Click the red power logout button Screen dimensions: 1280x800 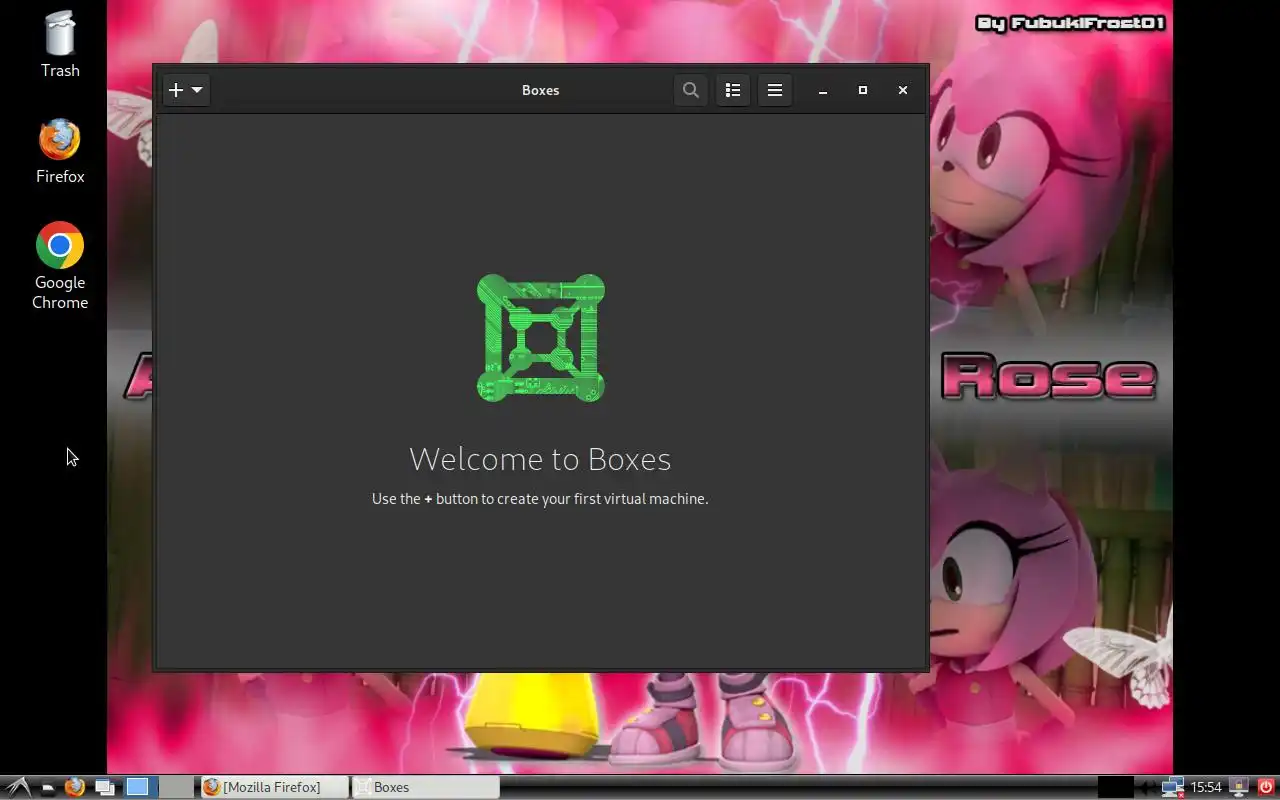tap(1266, 787)
